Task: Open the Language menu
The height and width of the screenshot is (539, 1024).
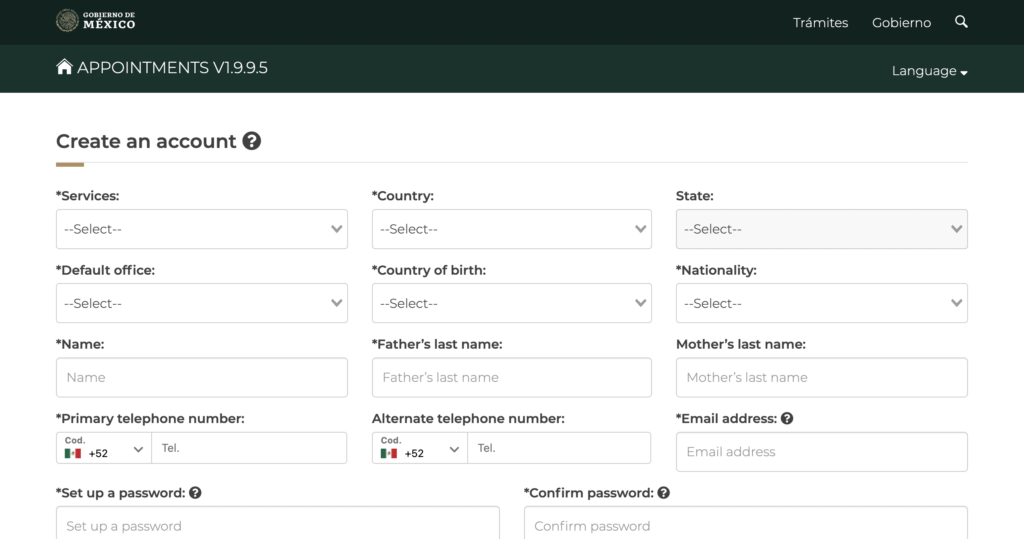Action: [929, 71]
